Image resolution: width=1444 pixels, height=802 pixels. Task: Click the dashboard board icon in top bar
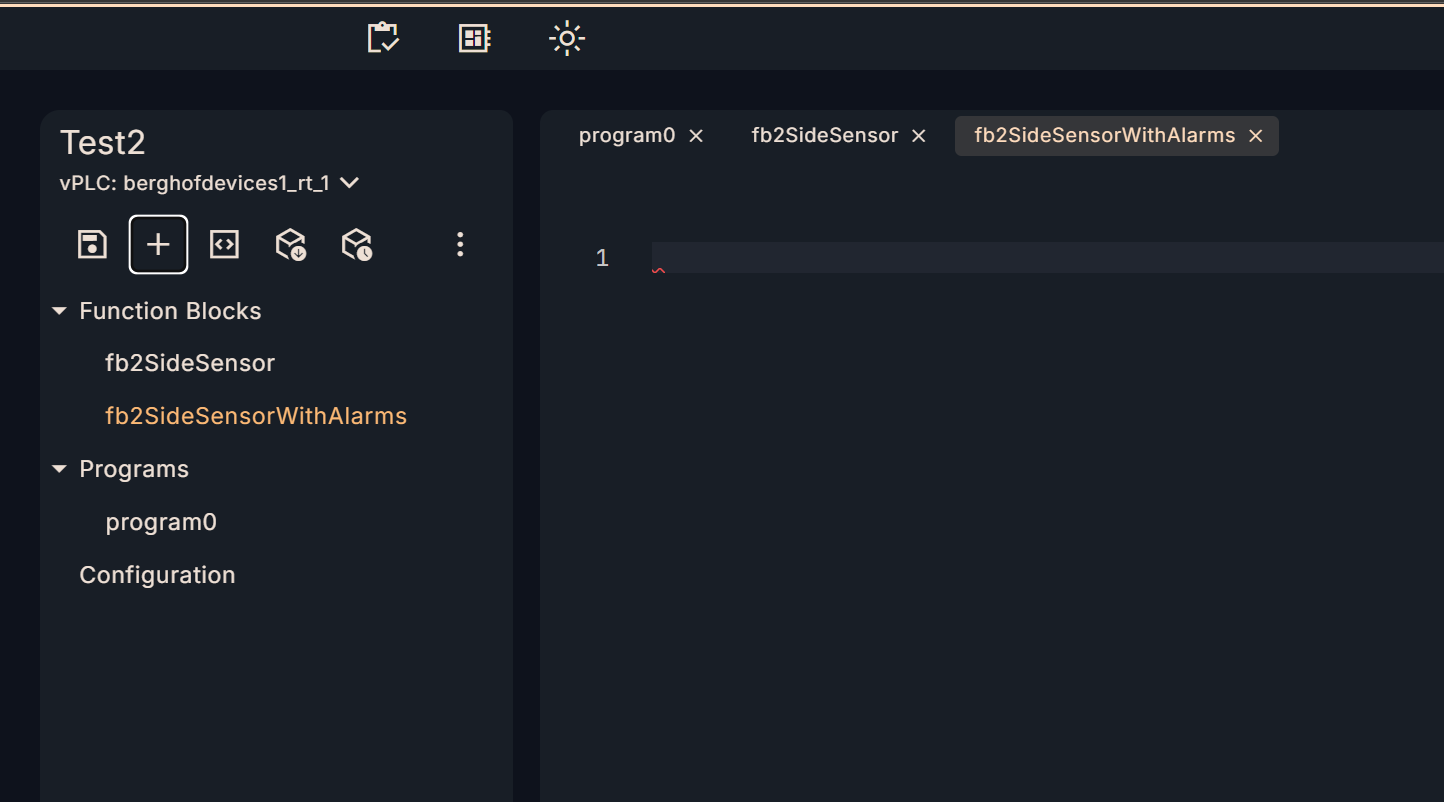pyautogui.click(x=474, y=39)
